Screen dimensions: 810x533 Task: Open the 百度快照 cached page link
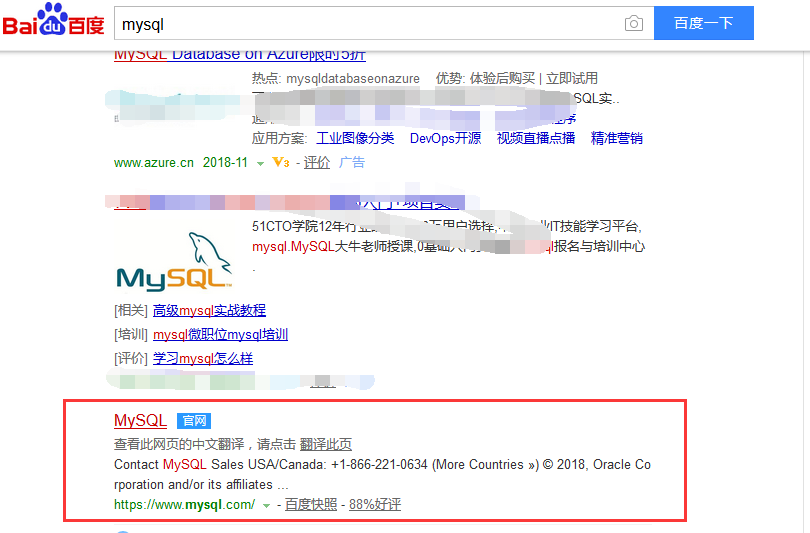(311, 505)
